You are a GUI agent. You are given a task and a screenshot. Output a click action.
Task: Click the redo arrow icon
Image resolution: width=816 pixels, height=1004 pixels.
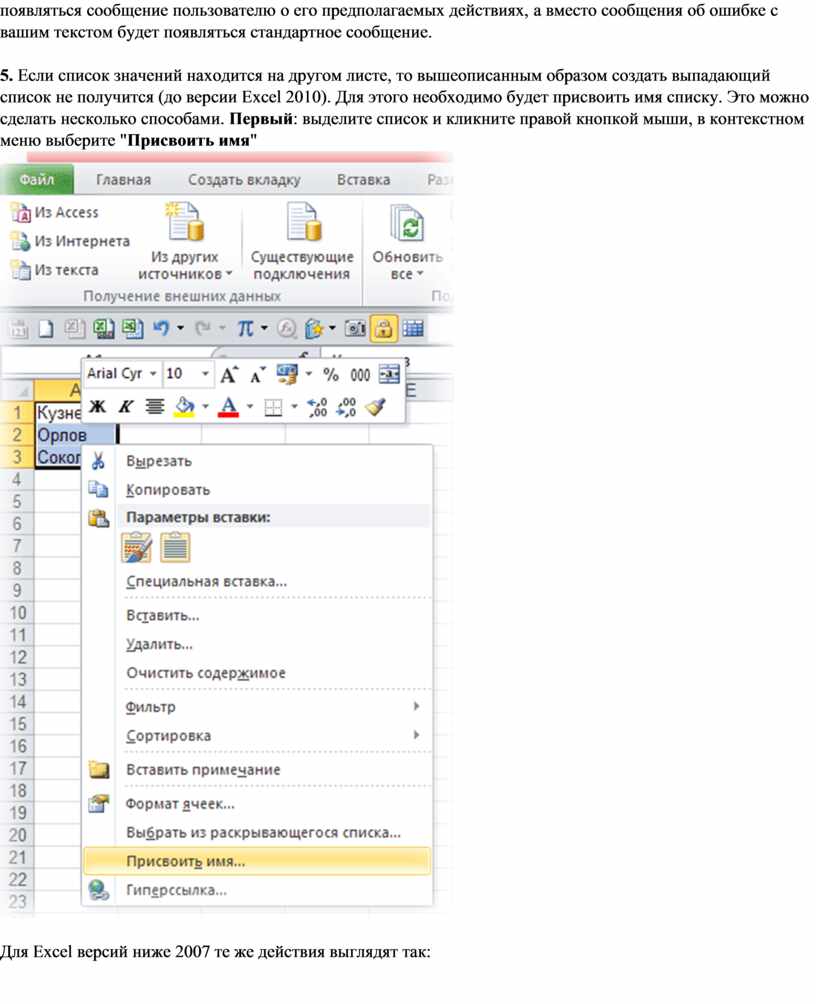(x=203, y=329)
